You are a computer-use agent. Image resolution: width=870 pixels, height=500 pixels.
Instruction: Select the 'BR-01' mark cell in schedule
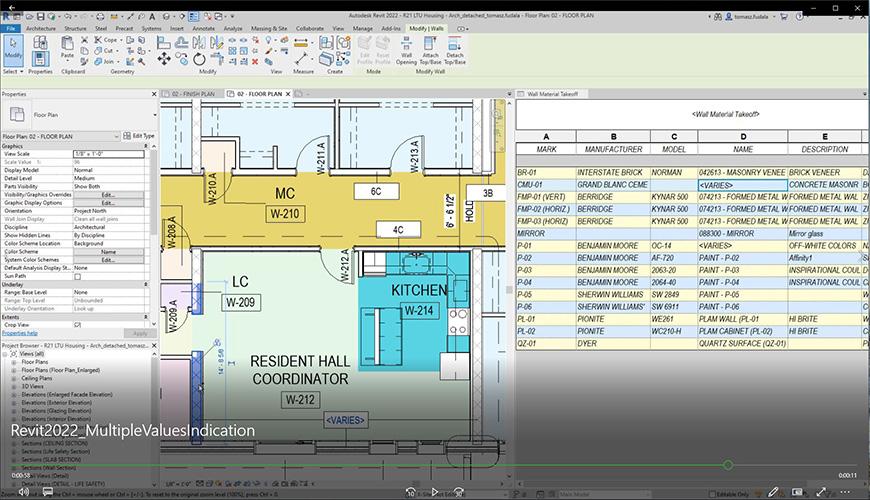coord(545,173)
